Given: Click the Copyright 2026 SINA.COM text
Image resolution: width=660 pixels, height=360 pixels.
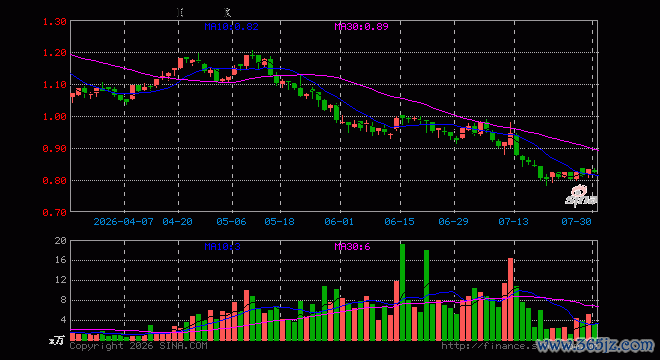Looking at the screenshot, I should pyautogui.click(x=138, y=346).
